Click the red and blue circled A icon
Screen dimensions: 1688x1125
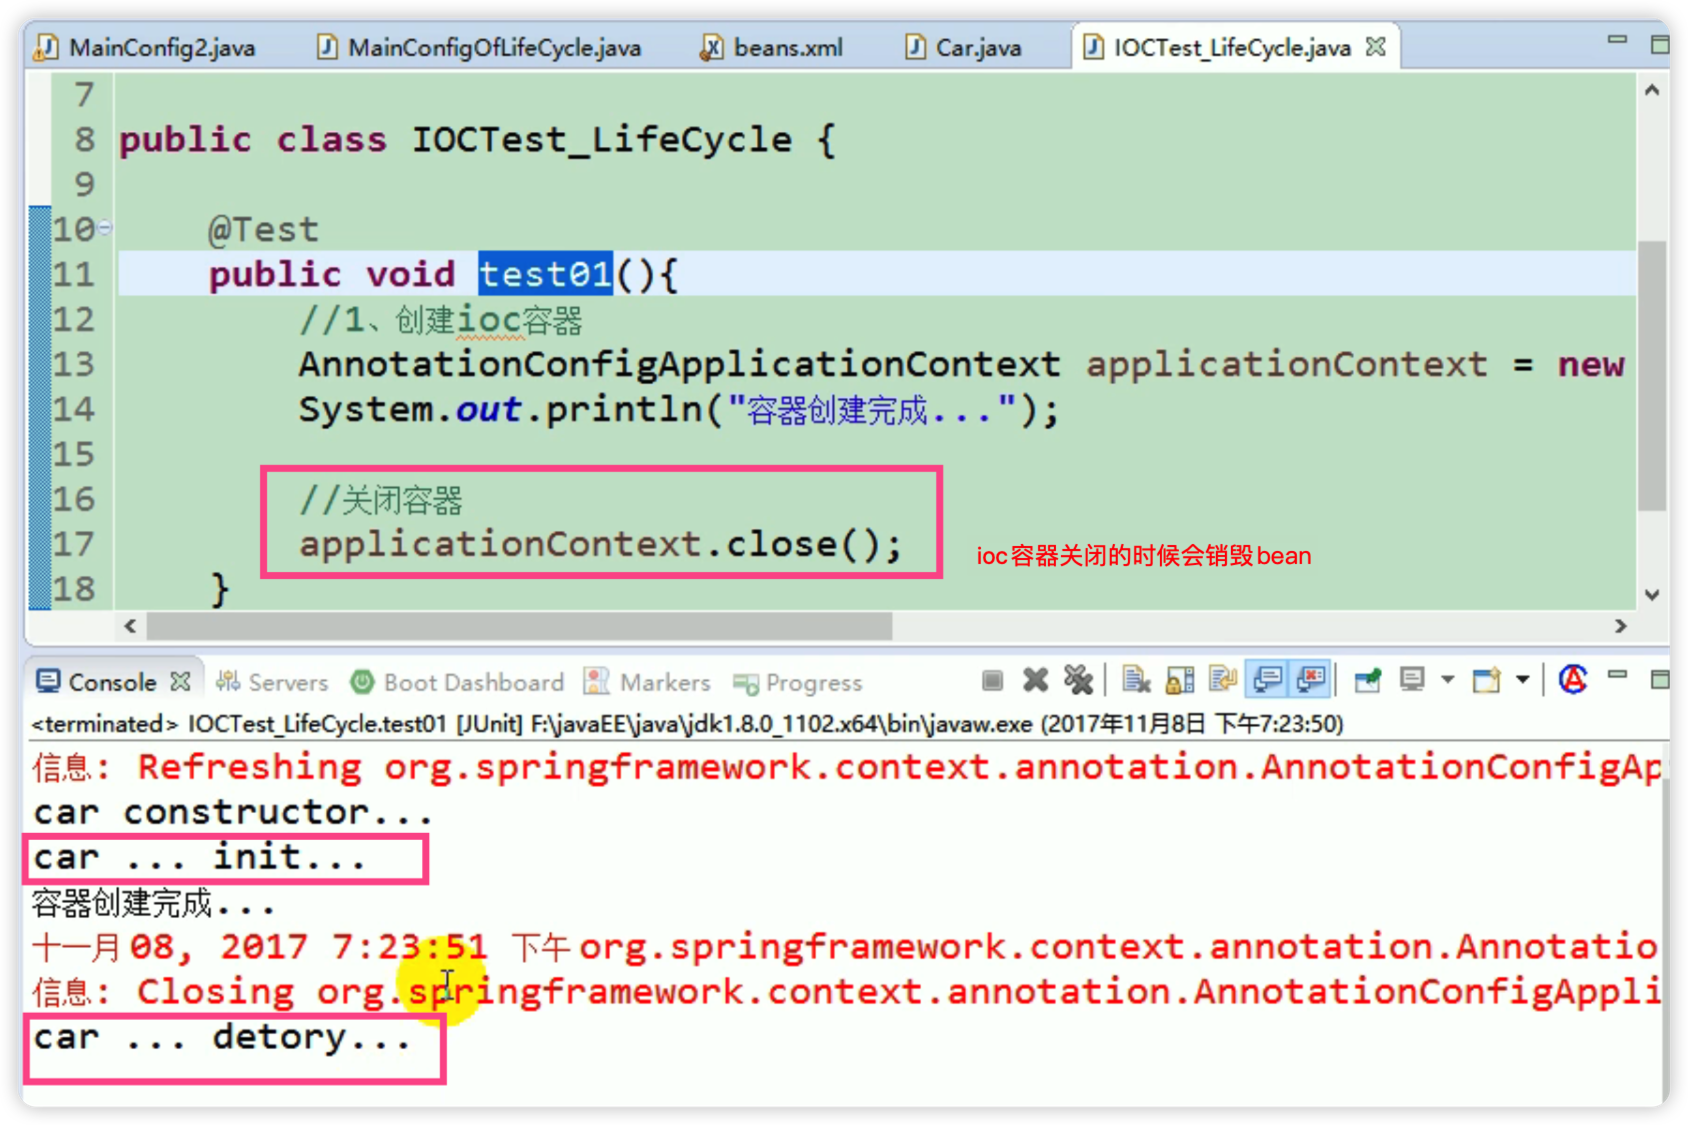1573,680
